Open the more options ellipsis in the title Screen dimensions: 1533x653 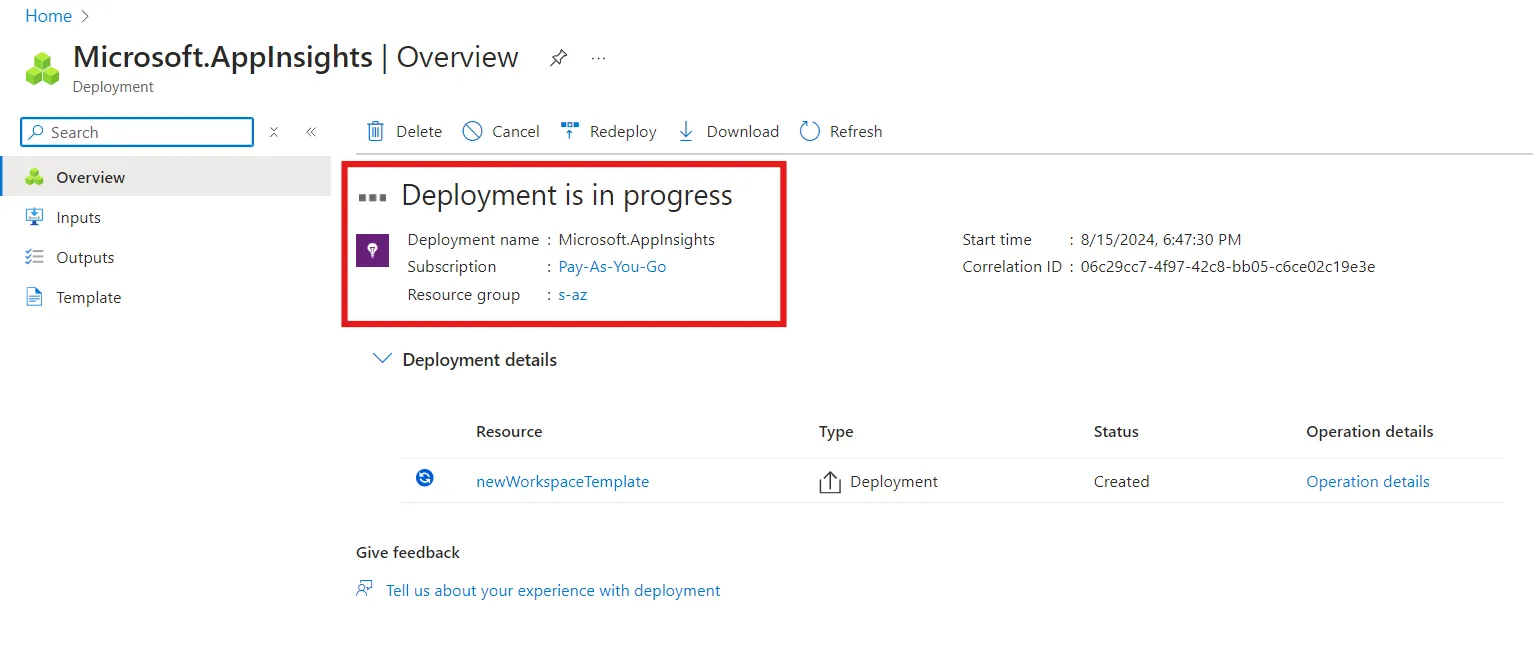coord(598,58)
